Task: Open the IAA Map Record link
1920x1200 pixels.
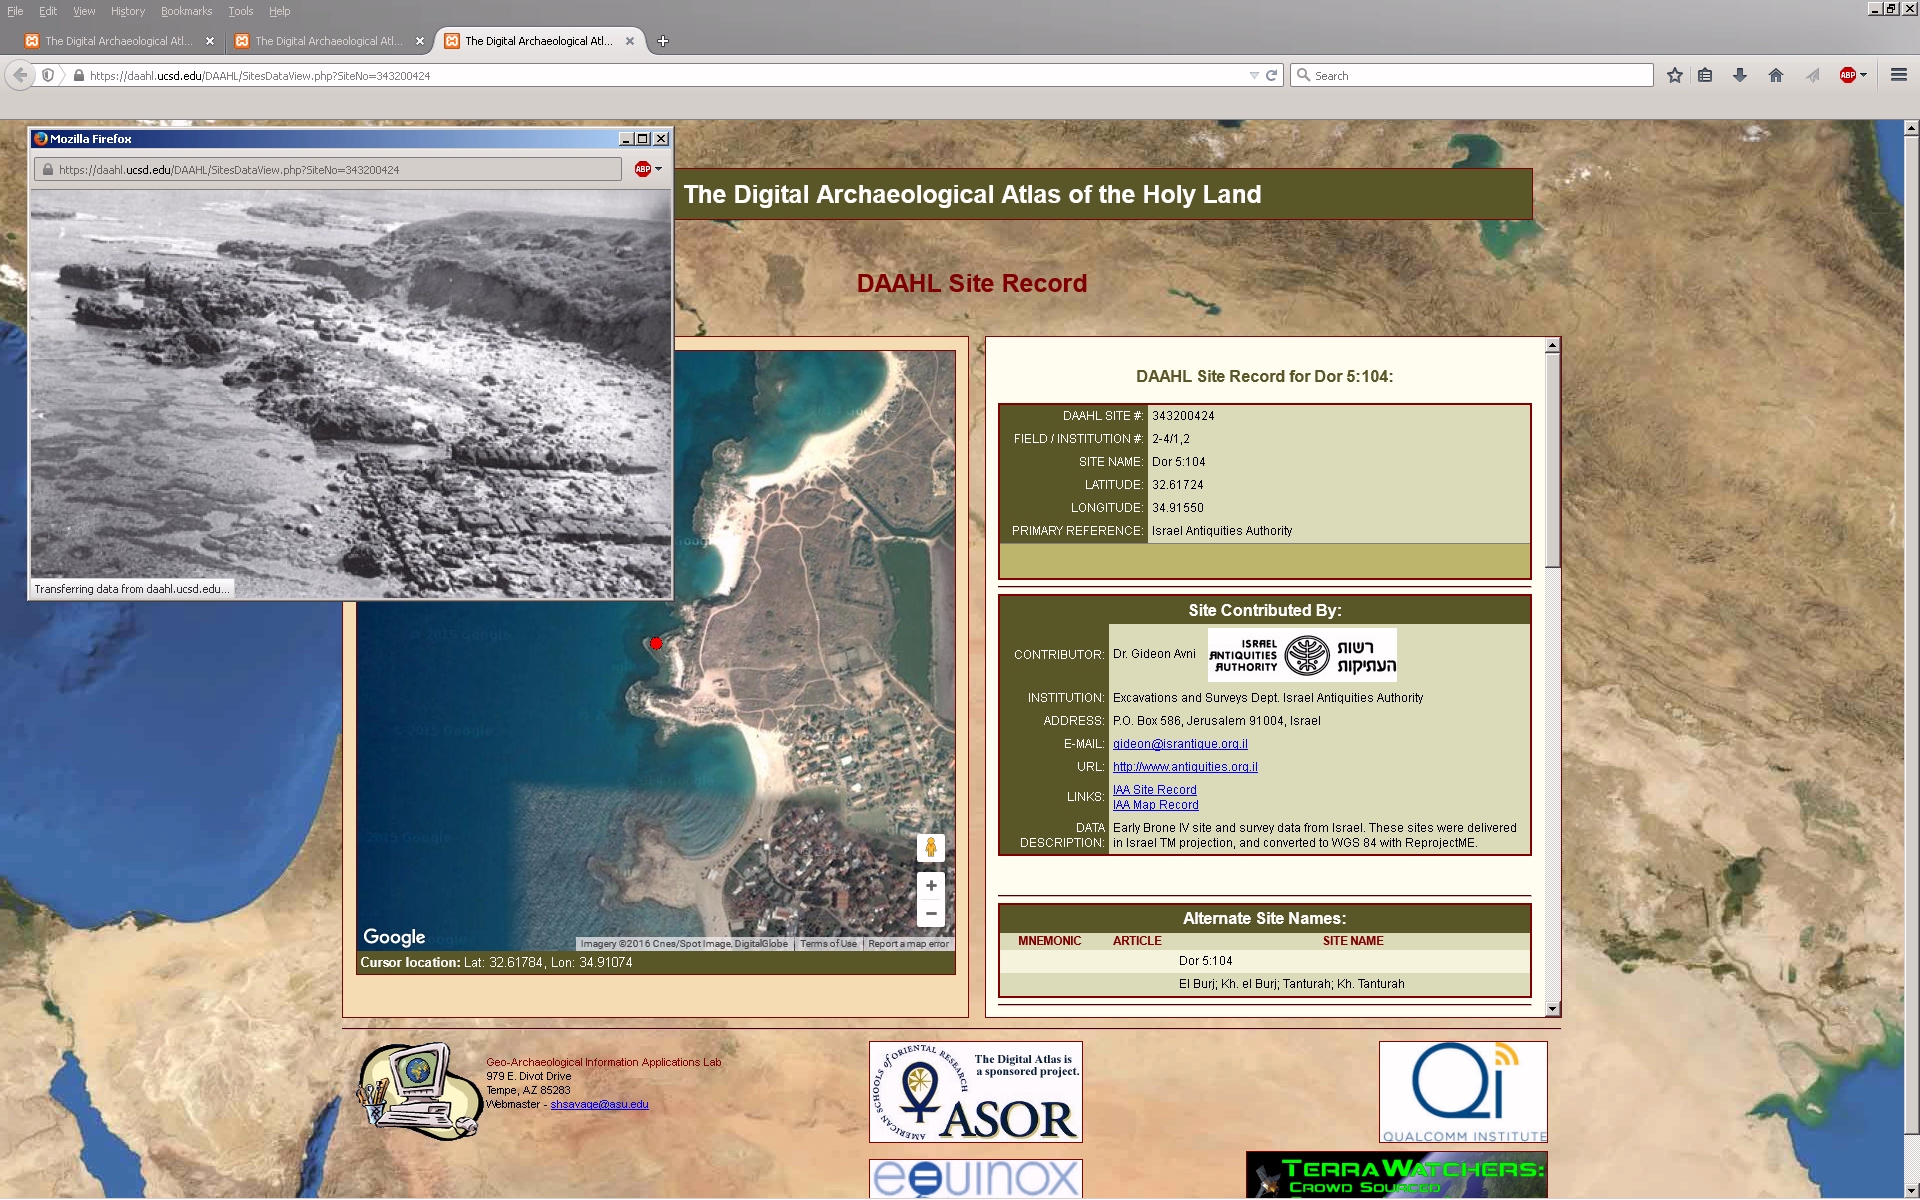Action: coord(1155,805)
